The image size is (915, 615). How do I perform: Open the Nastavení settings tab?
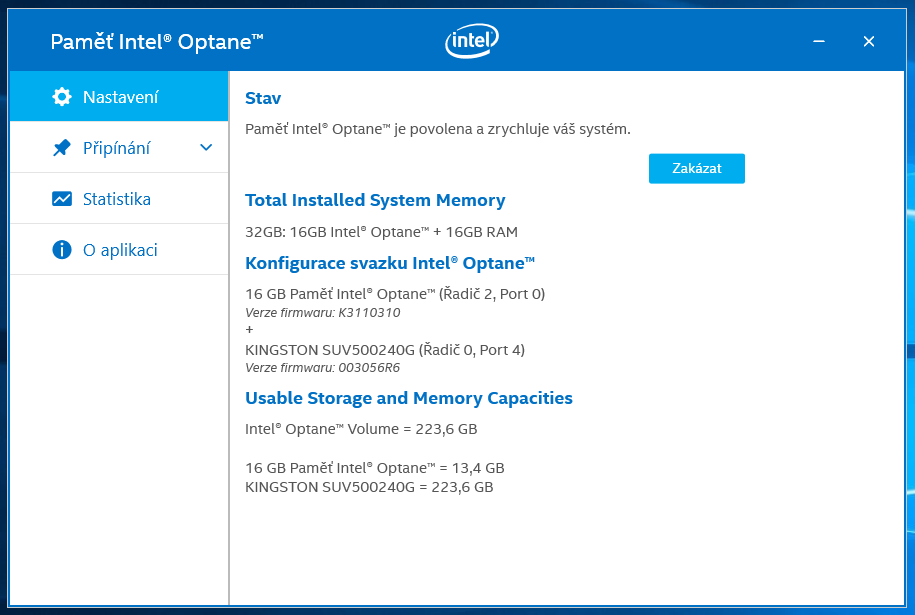pyautogui.click(x=121, y=97)
